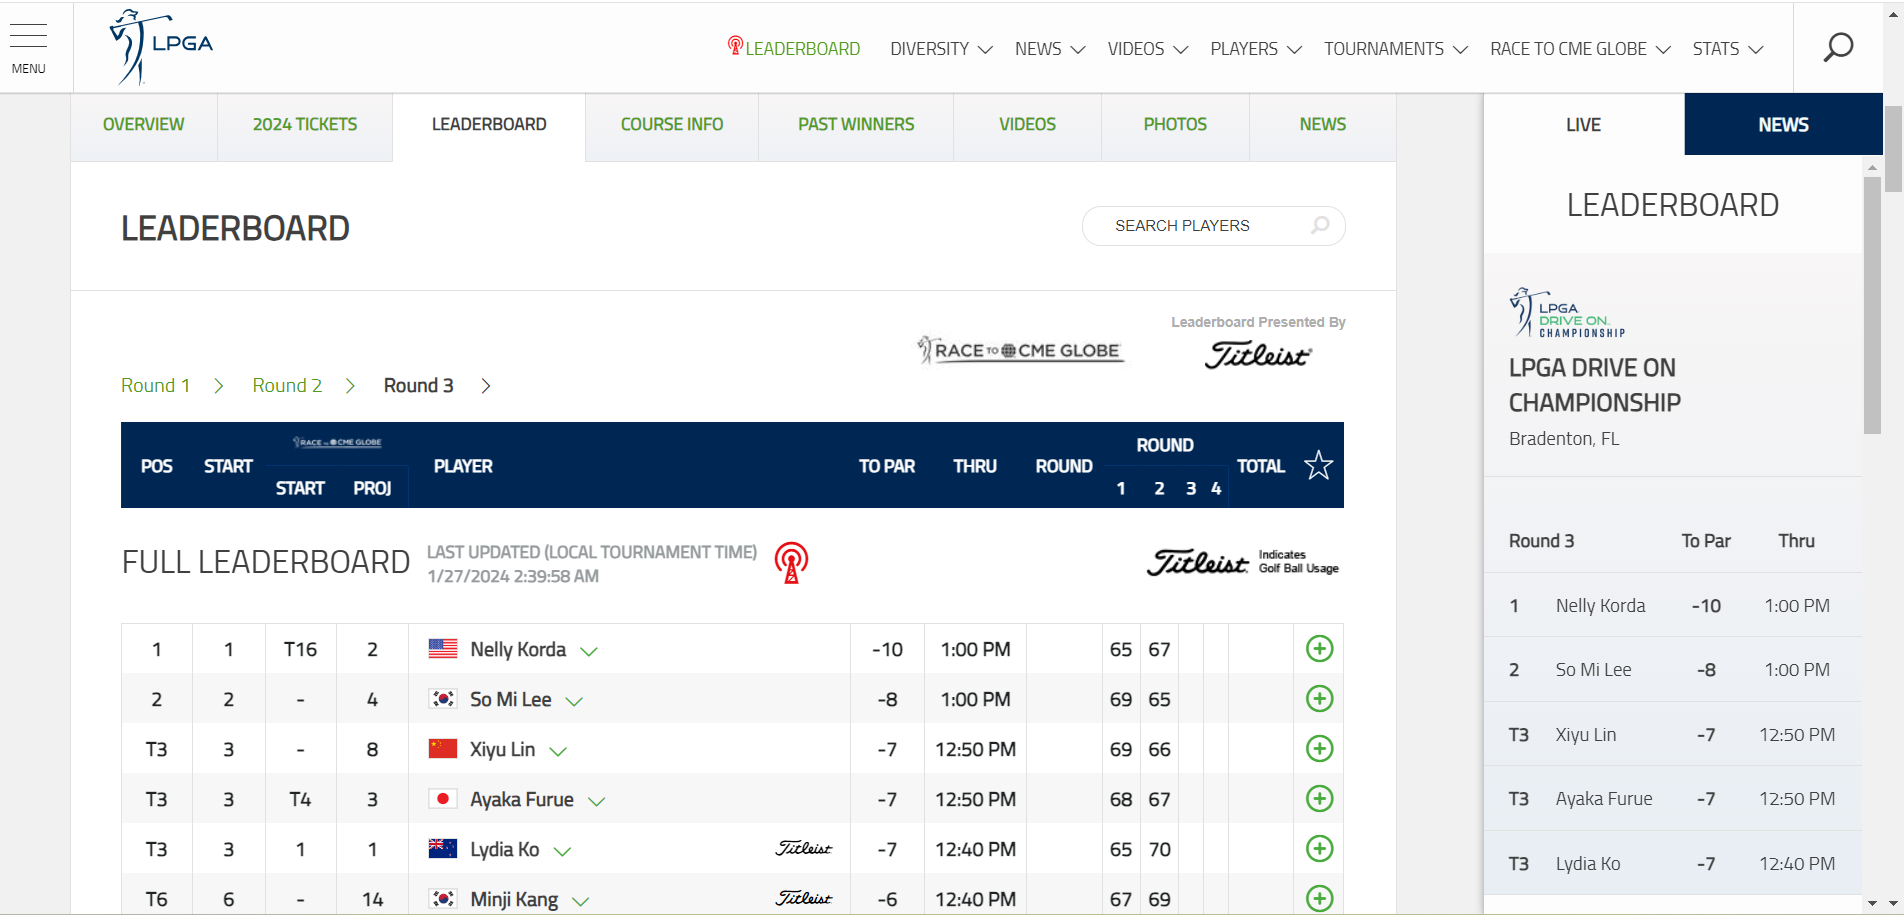
Task: Add Nelly Korda to favorites plus icon
Action: (1319, 649)
